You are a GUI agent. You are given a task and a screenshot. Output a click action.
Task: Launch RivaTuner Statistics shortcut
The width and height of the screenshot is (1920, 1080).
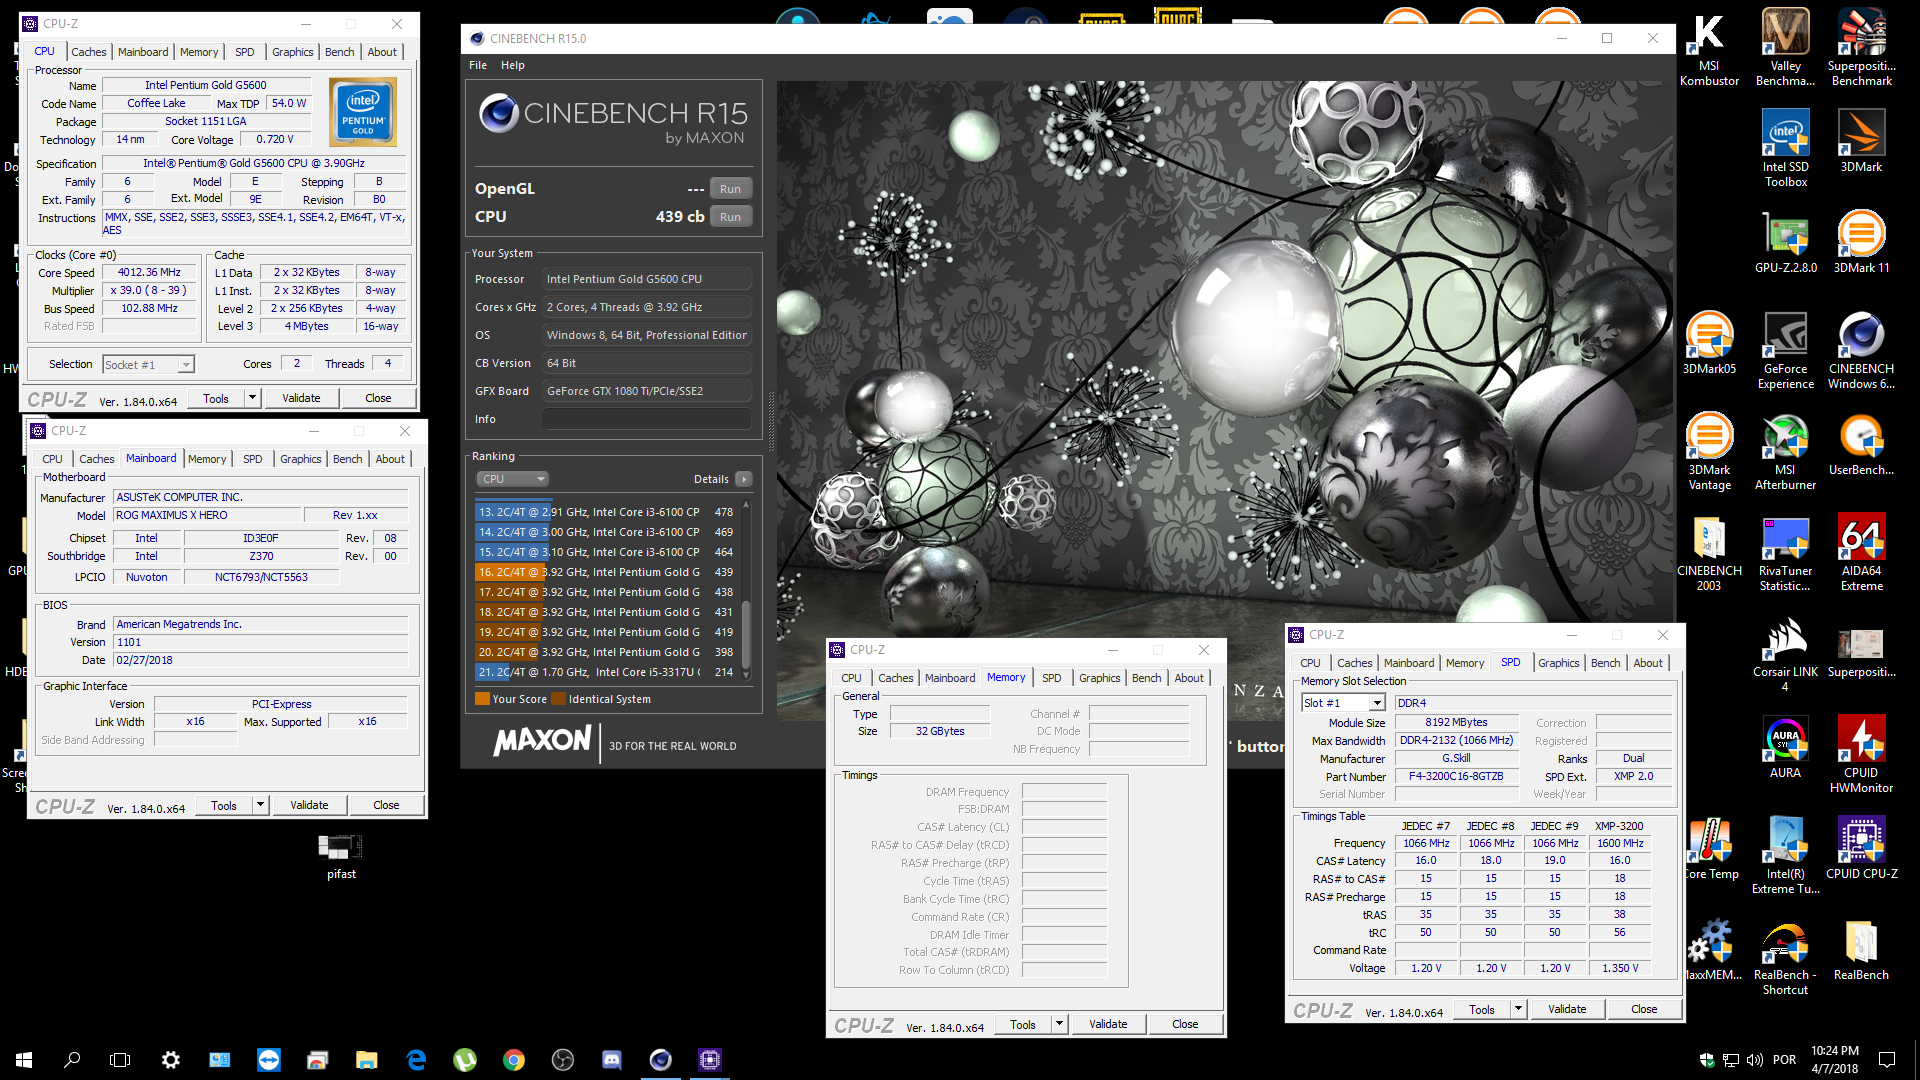coord(1785,552)
